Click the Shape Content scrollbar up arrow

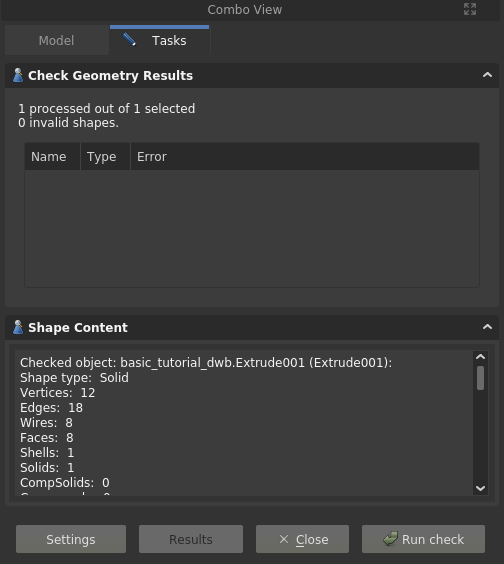[480, 357]
